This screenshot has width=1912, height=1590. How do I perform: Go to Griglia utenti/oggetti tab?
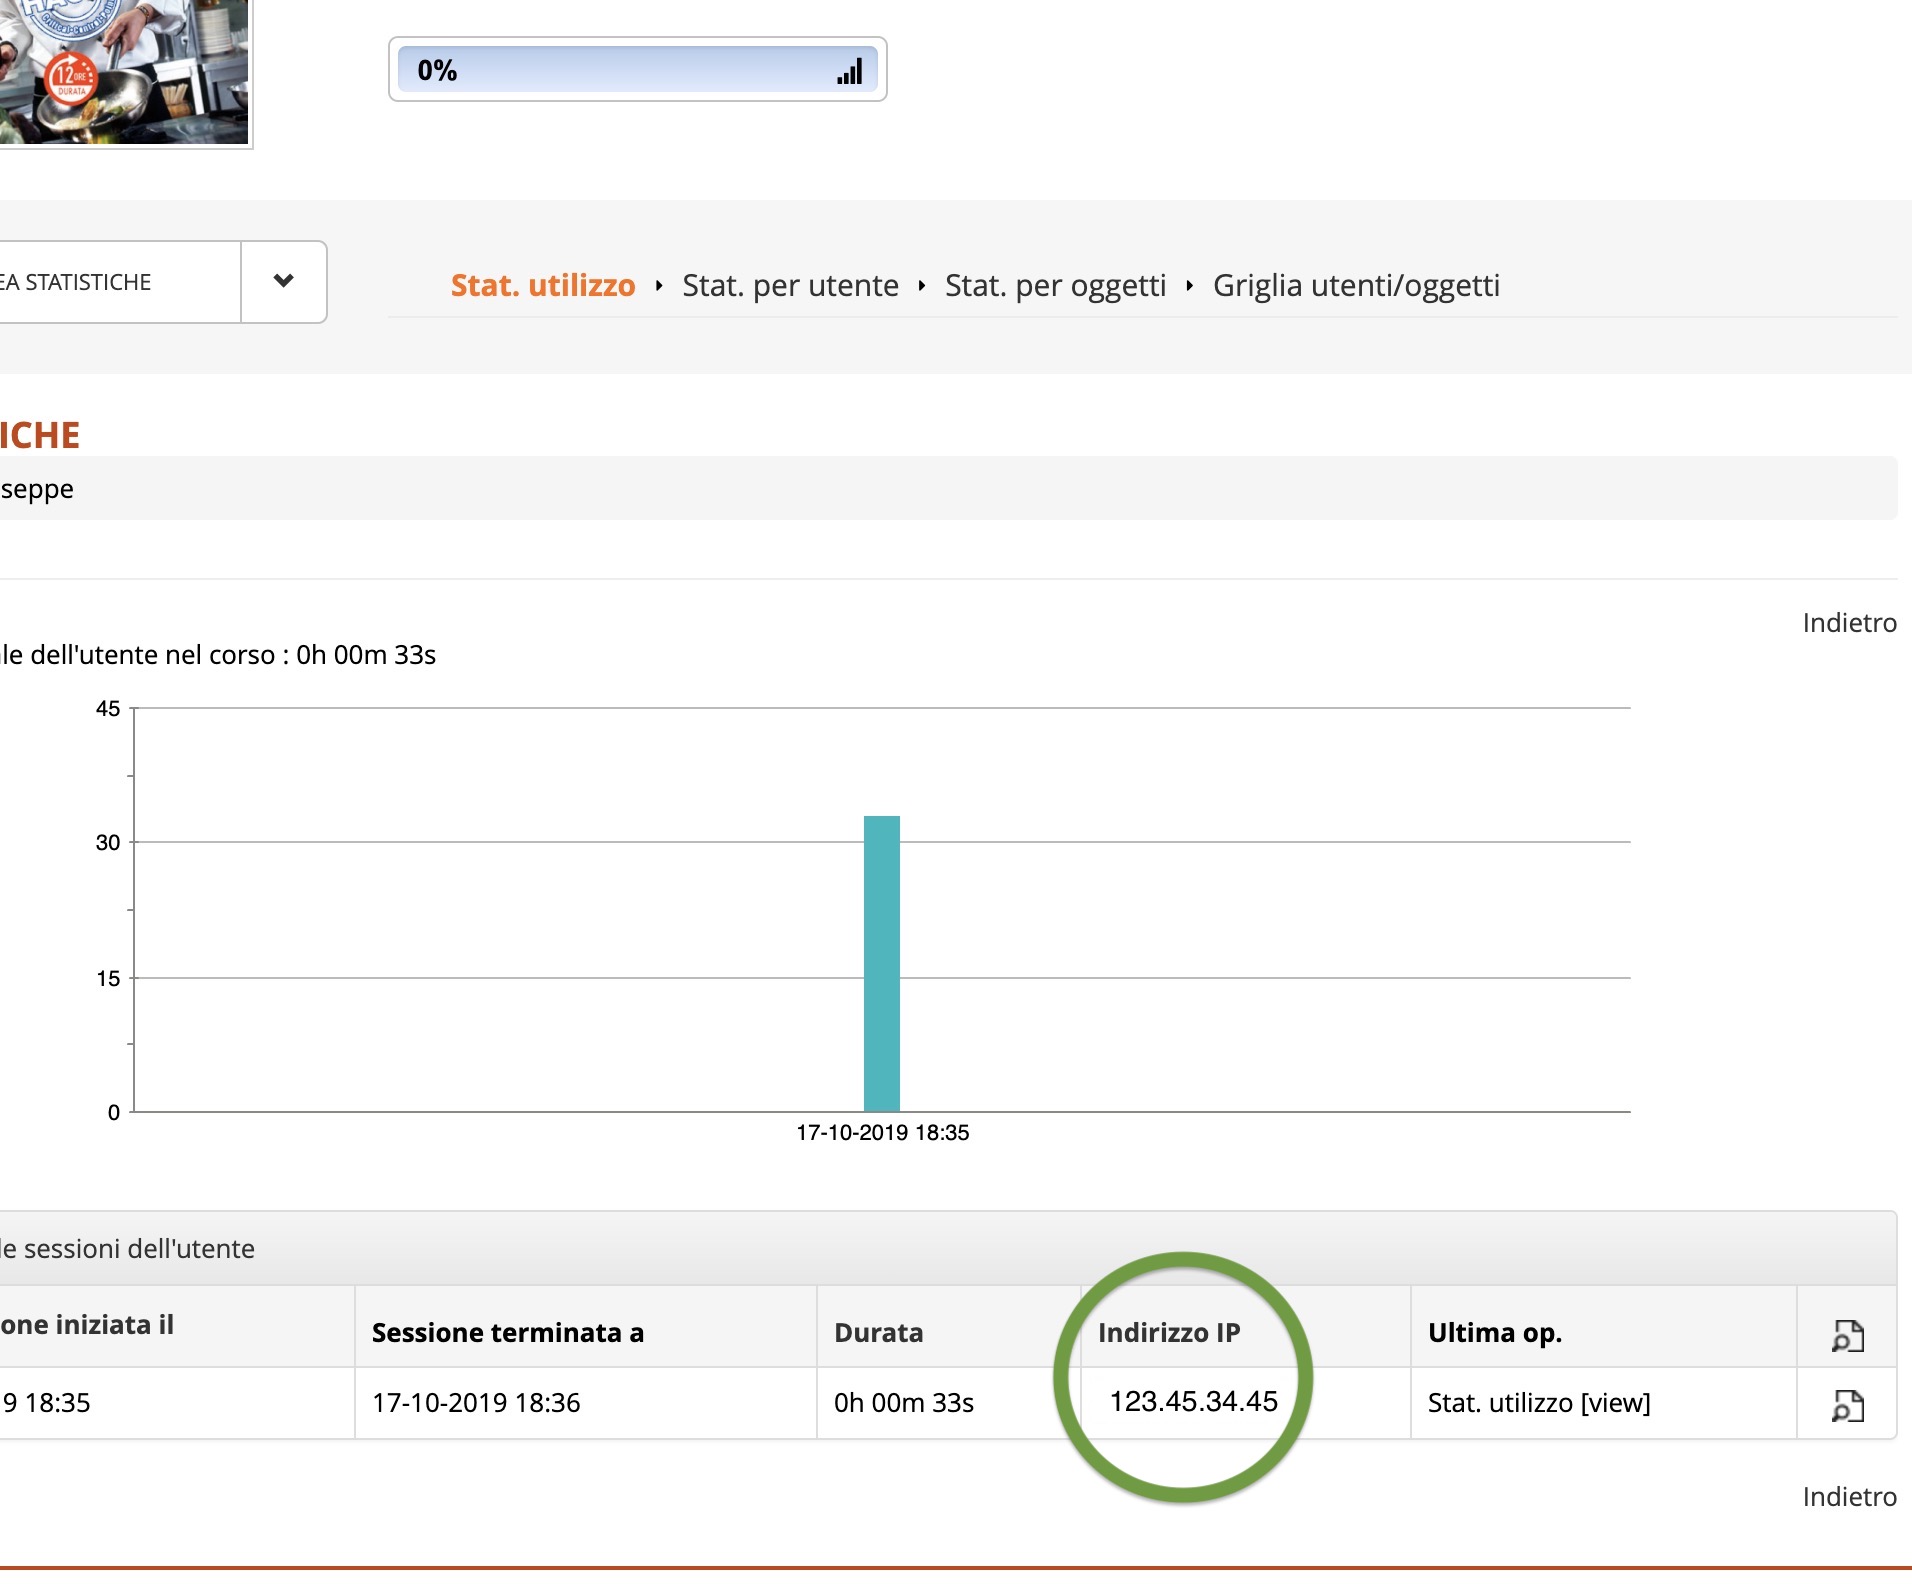coord(1356,286)
